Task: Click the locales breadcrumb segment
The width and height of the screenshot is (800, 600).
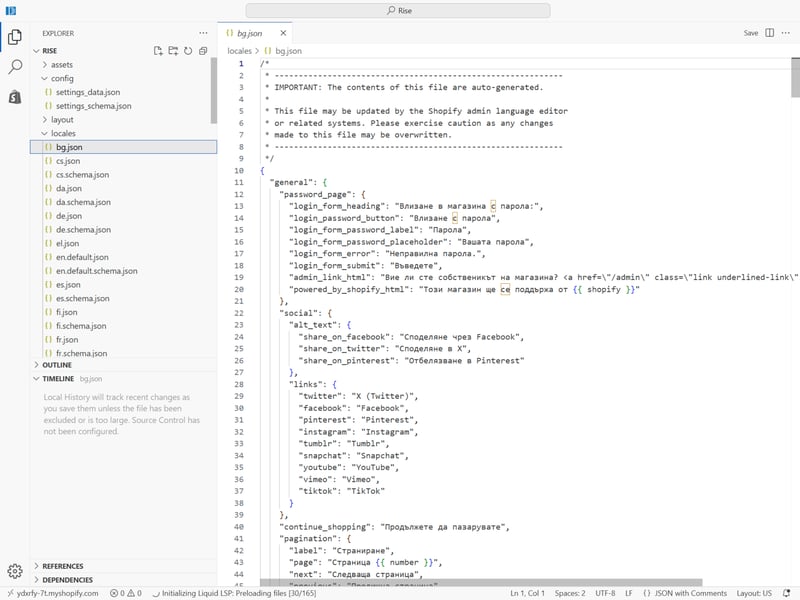Action: (x=239, y=50)
